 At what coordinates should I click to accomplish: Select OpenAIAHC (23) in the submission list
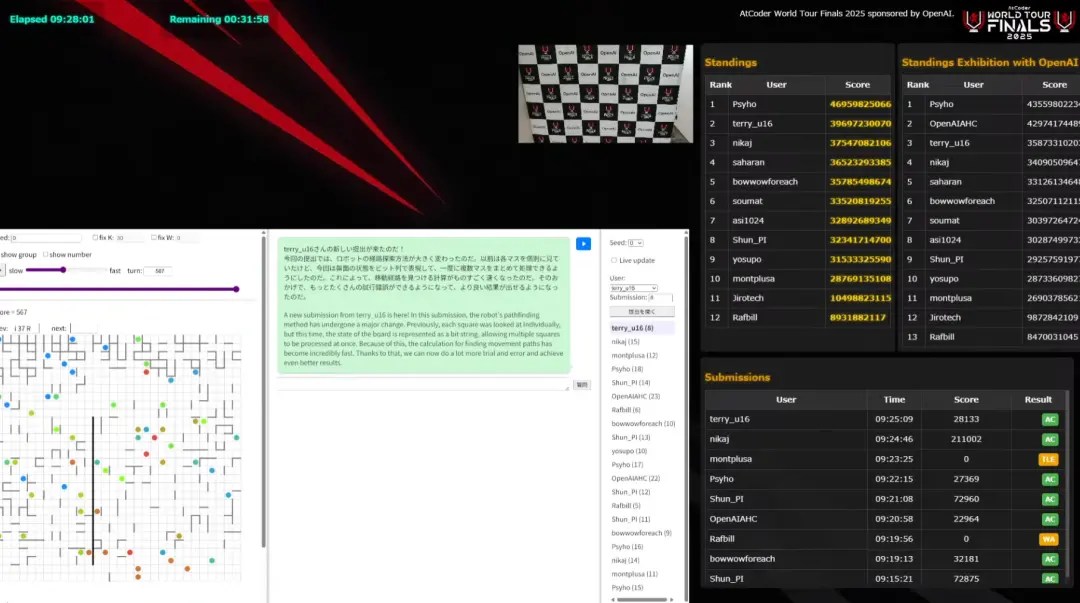(636, 396)
